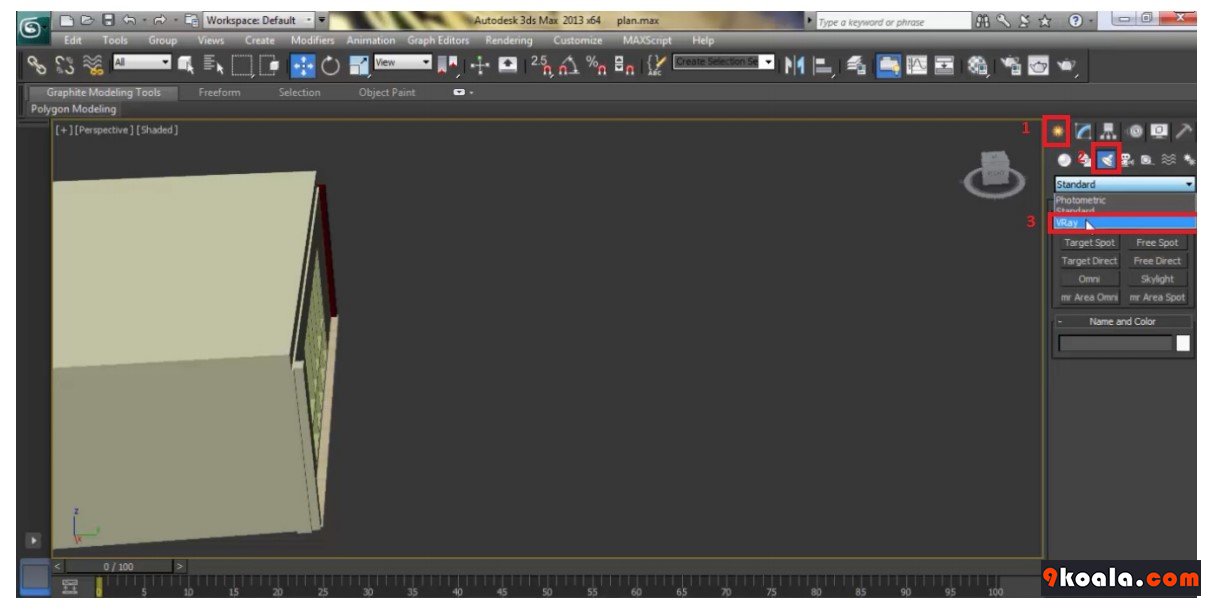Click the white object color swatch
1208x612 pixels.
tap(1183, 343)
